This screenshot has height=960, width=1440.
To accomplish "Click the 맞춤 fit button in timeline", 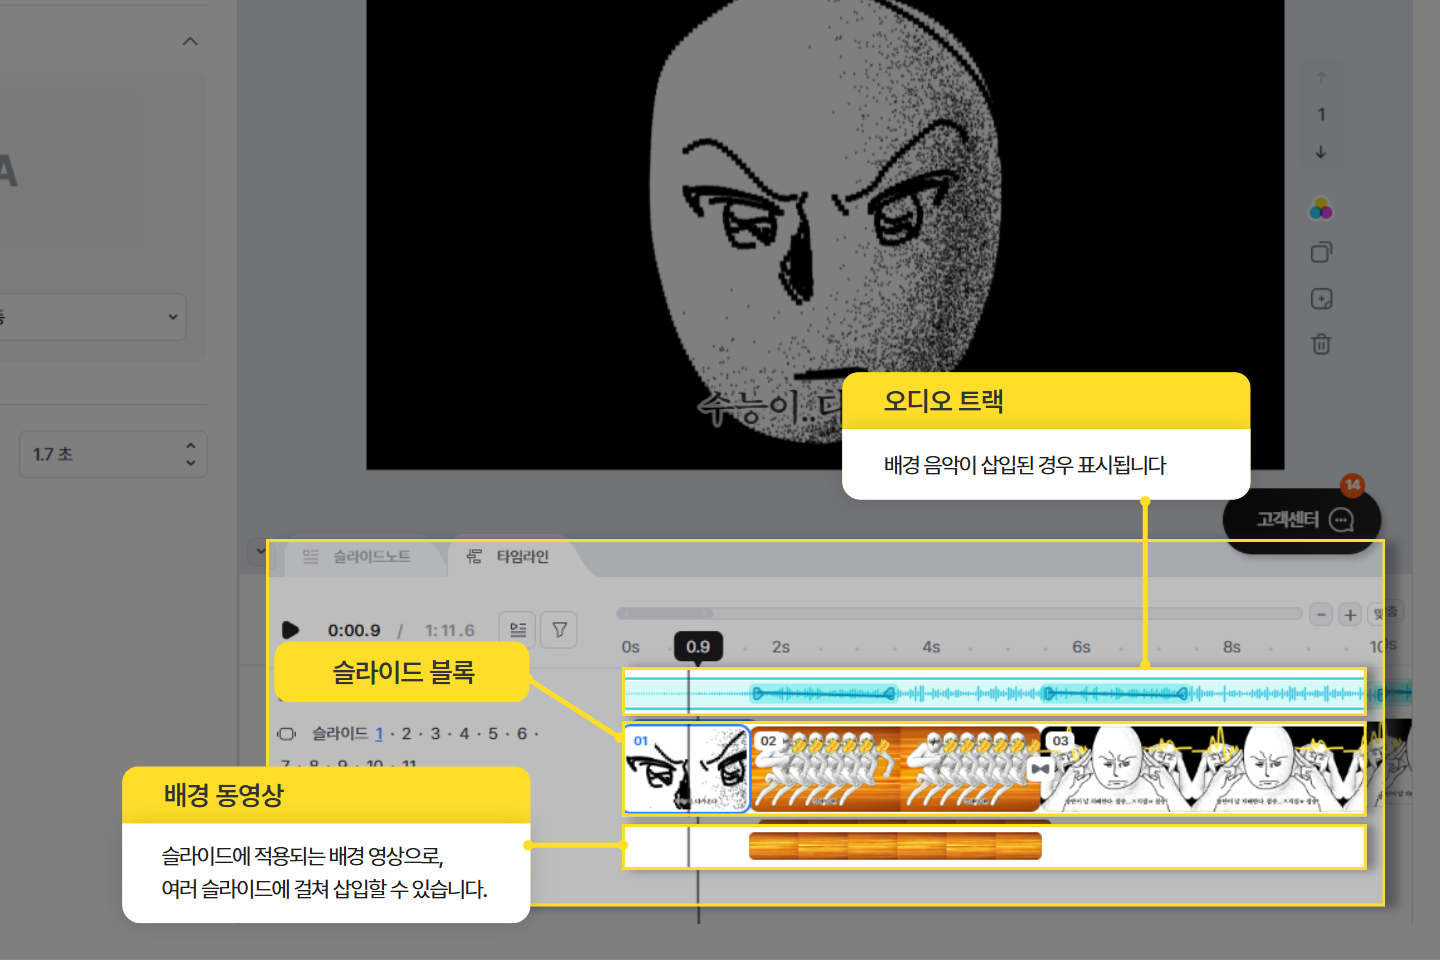I will (x=1386, y=613).
